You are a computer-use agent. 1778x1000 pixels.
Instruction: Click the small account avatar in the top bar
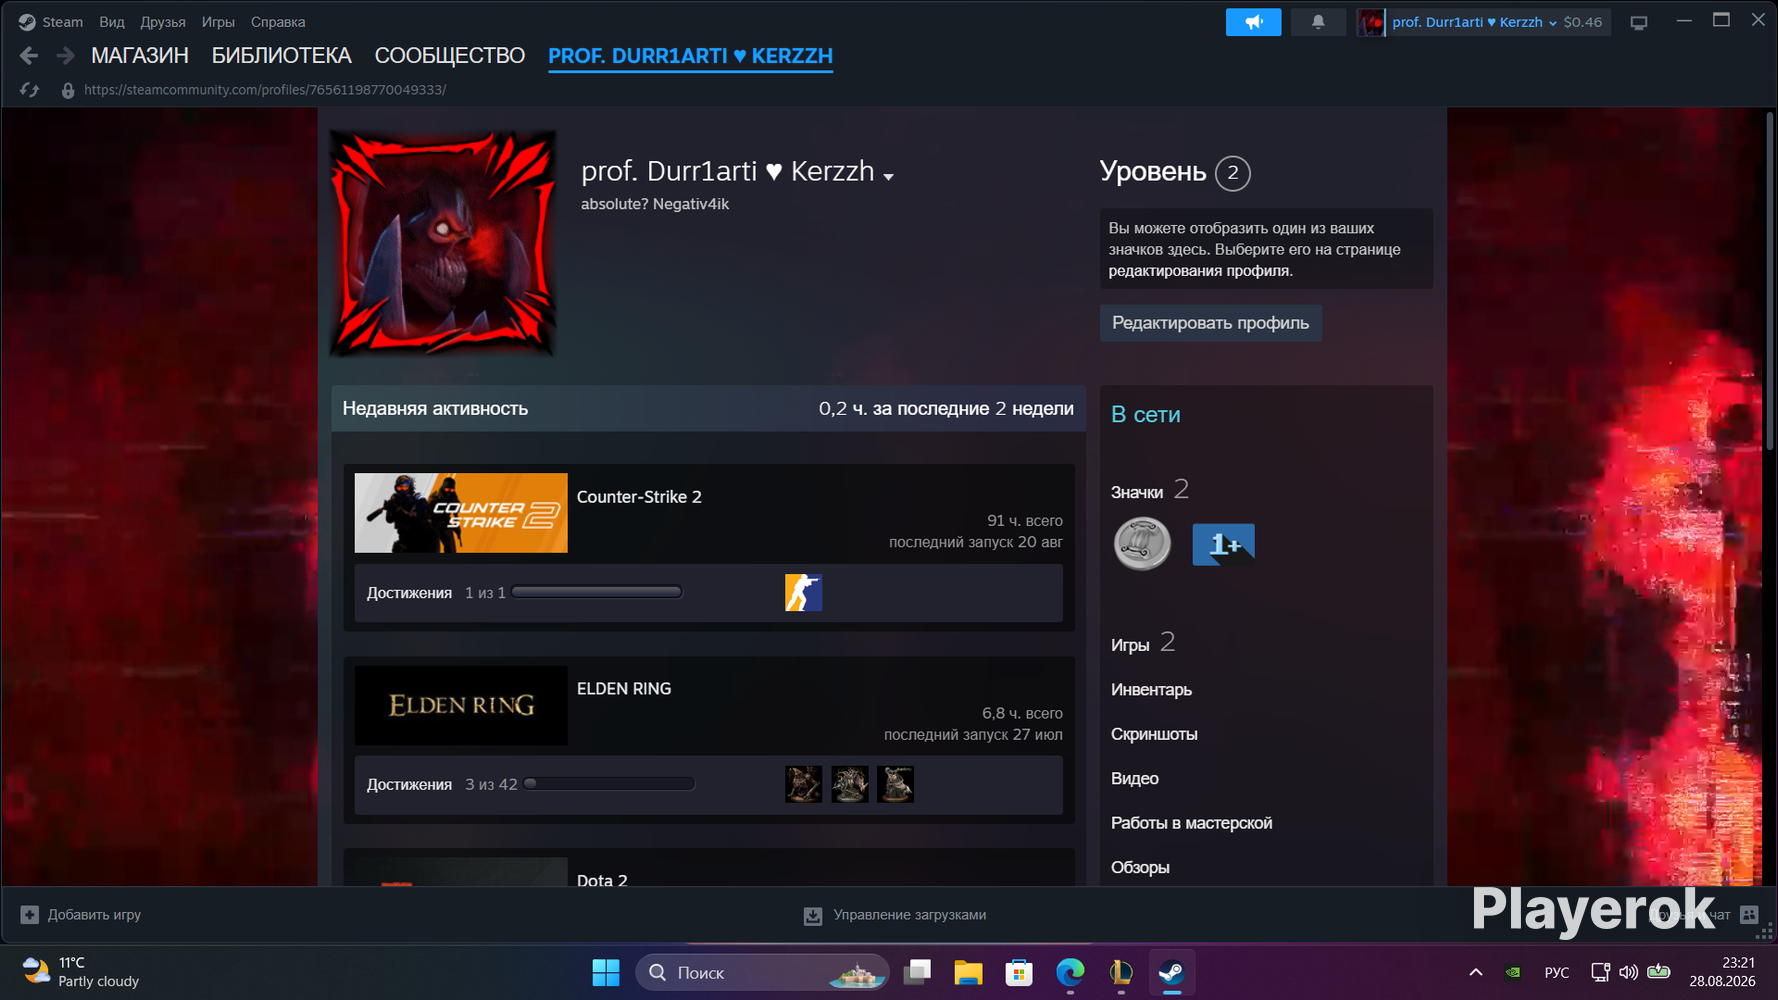1371,22
